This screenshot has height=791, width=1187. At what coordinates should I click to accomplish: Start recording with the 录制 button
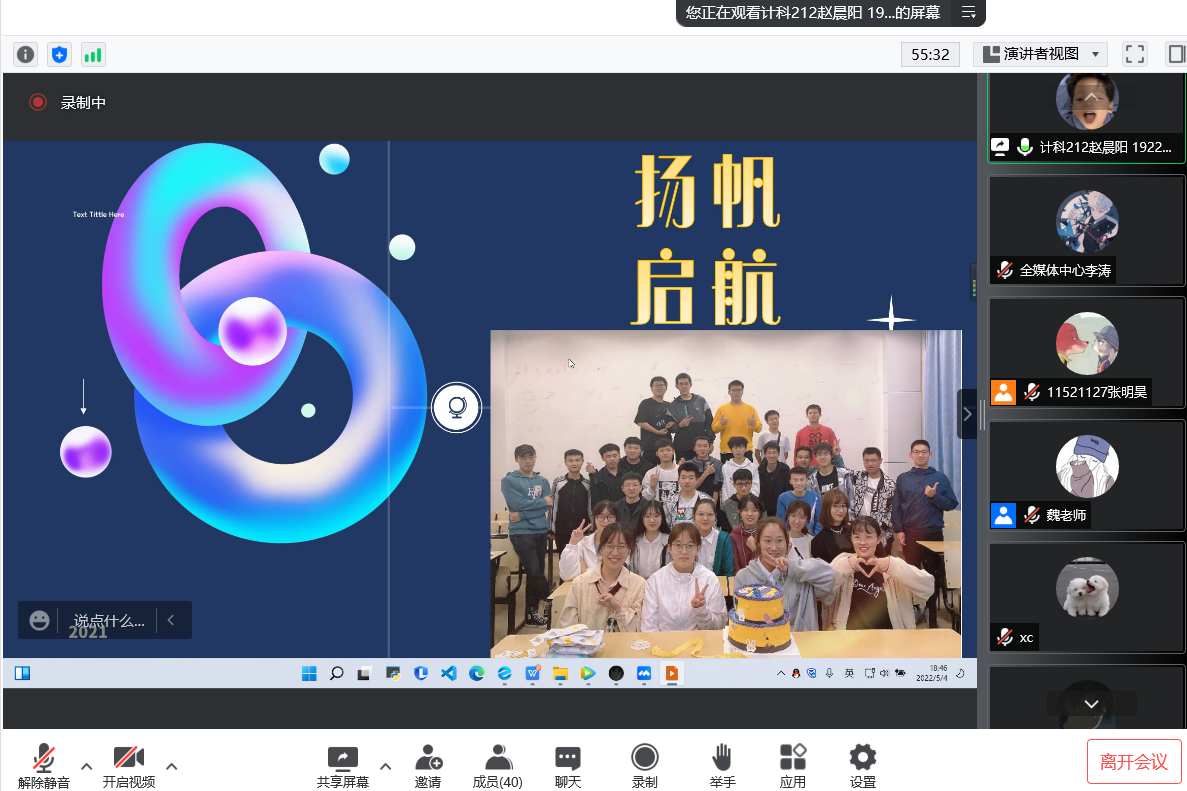(x=645, y=766)
